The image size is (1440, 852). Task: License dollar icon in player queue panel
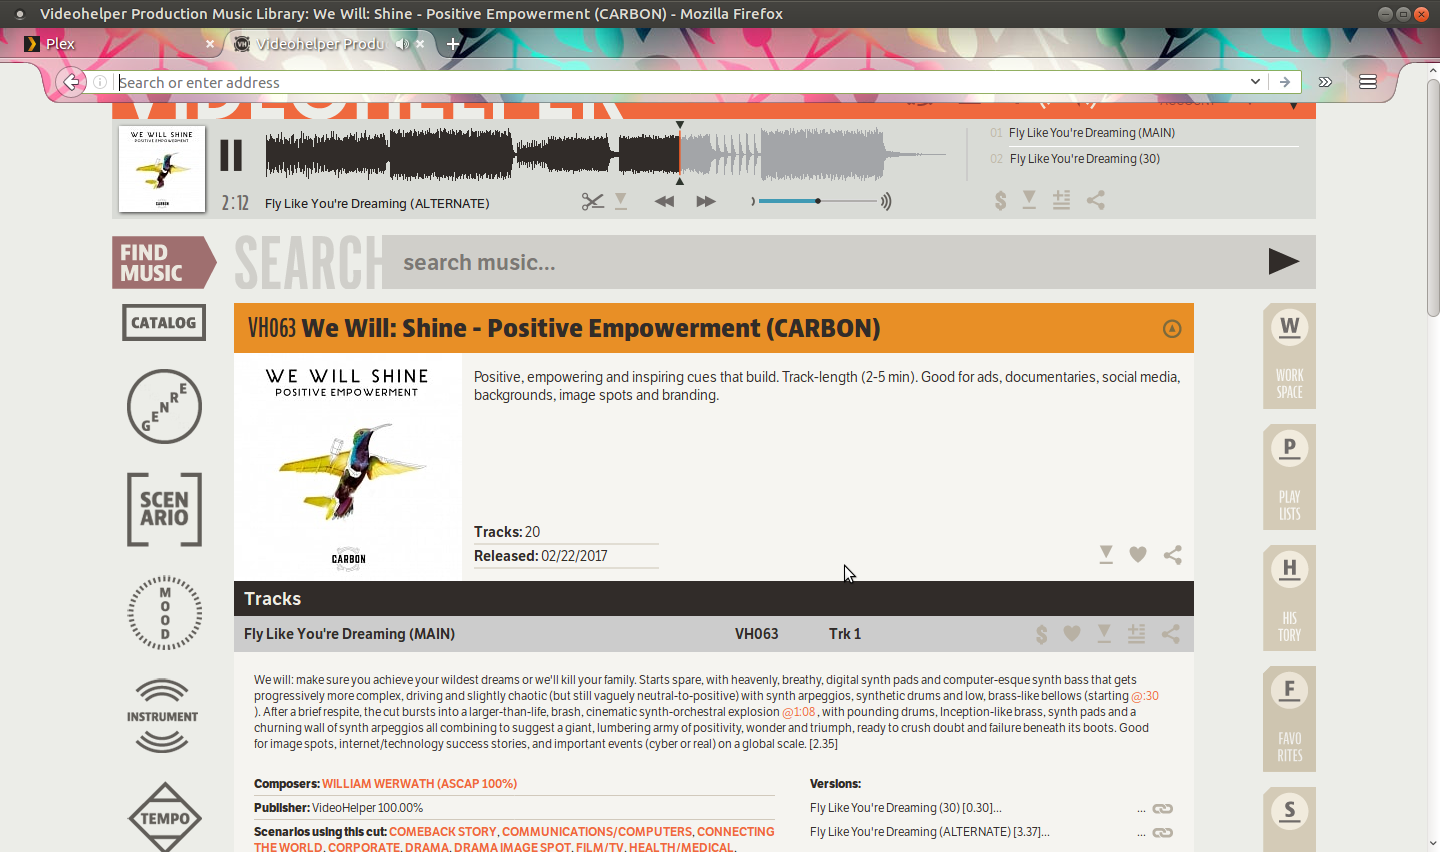pyautogui.click(x=1000, y=201)
